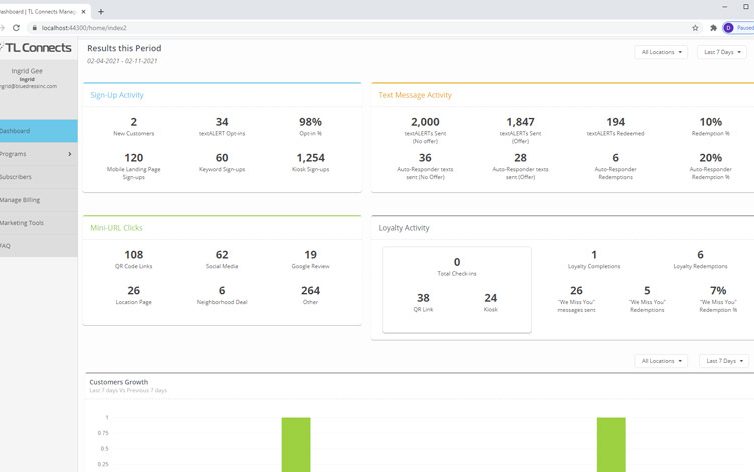Click the Total Check-ins value 0
The image size is (754, 472).
click(457, 262)
